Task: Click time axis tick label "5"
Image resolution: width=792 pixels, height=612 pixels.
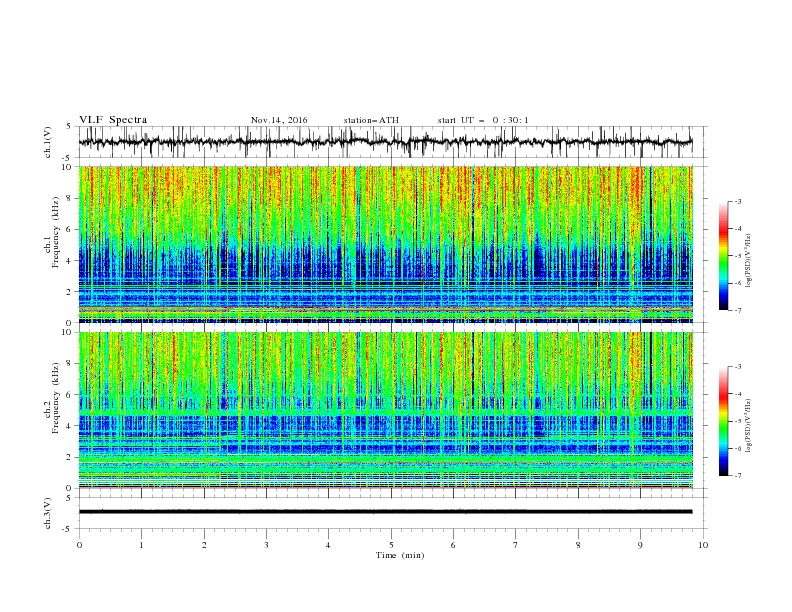Action: (x=391, y=545)
